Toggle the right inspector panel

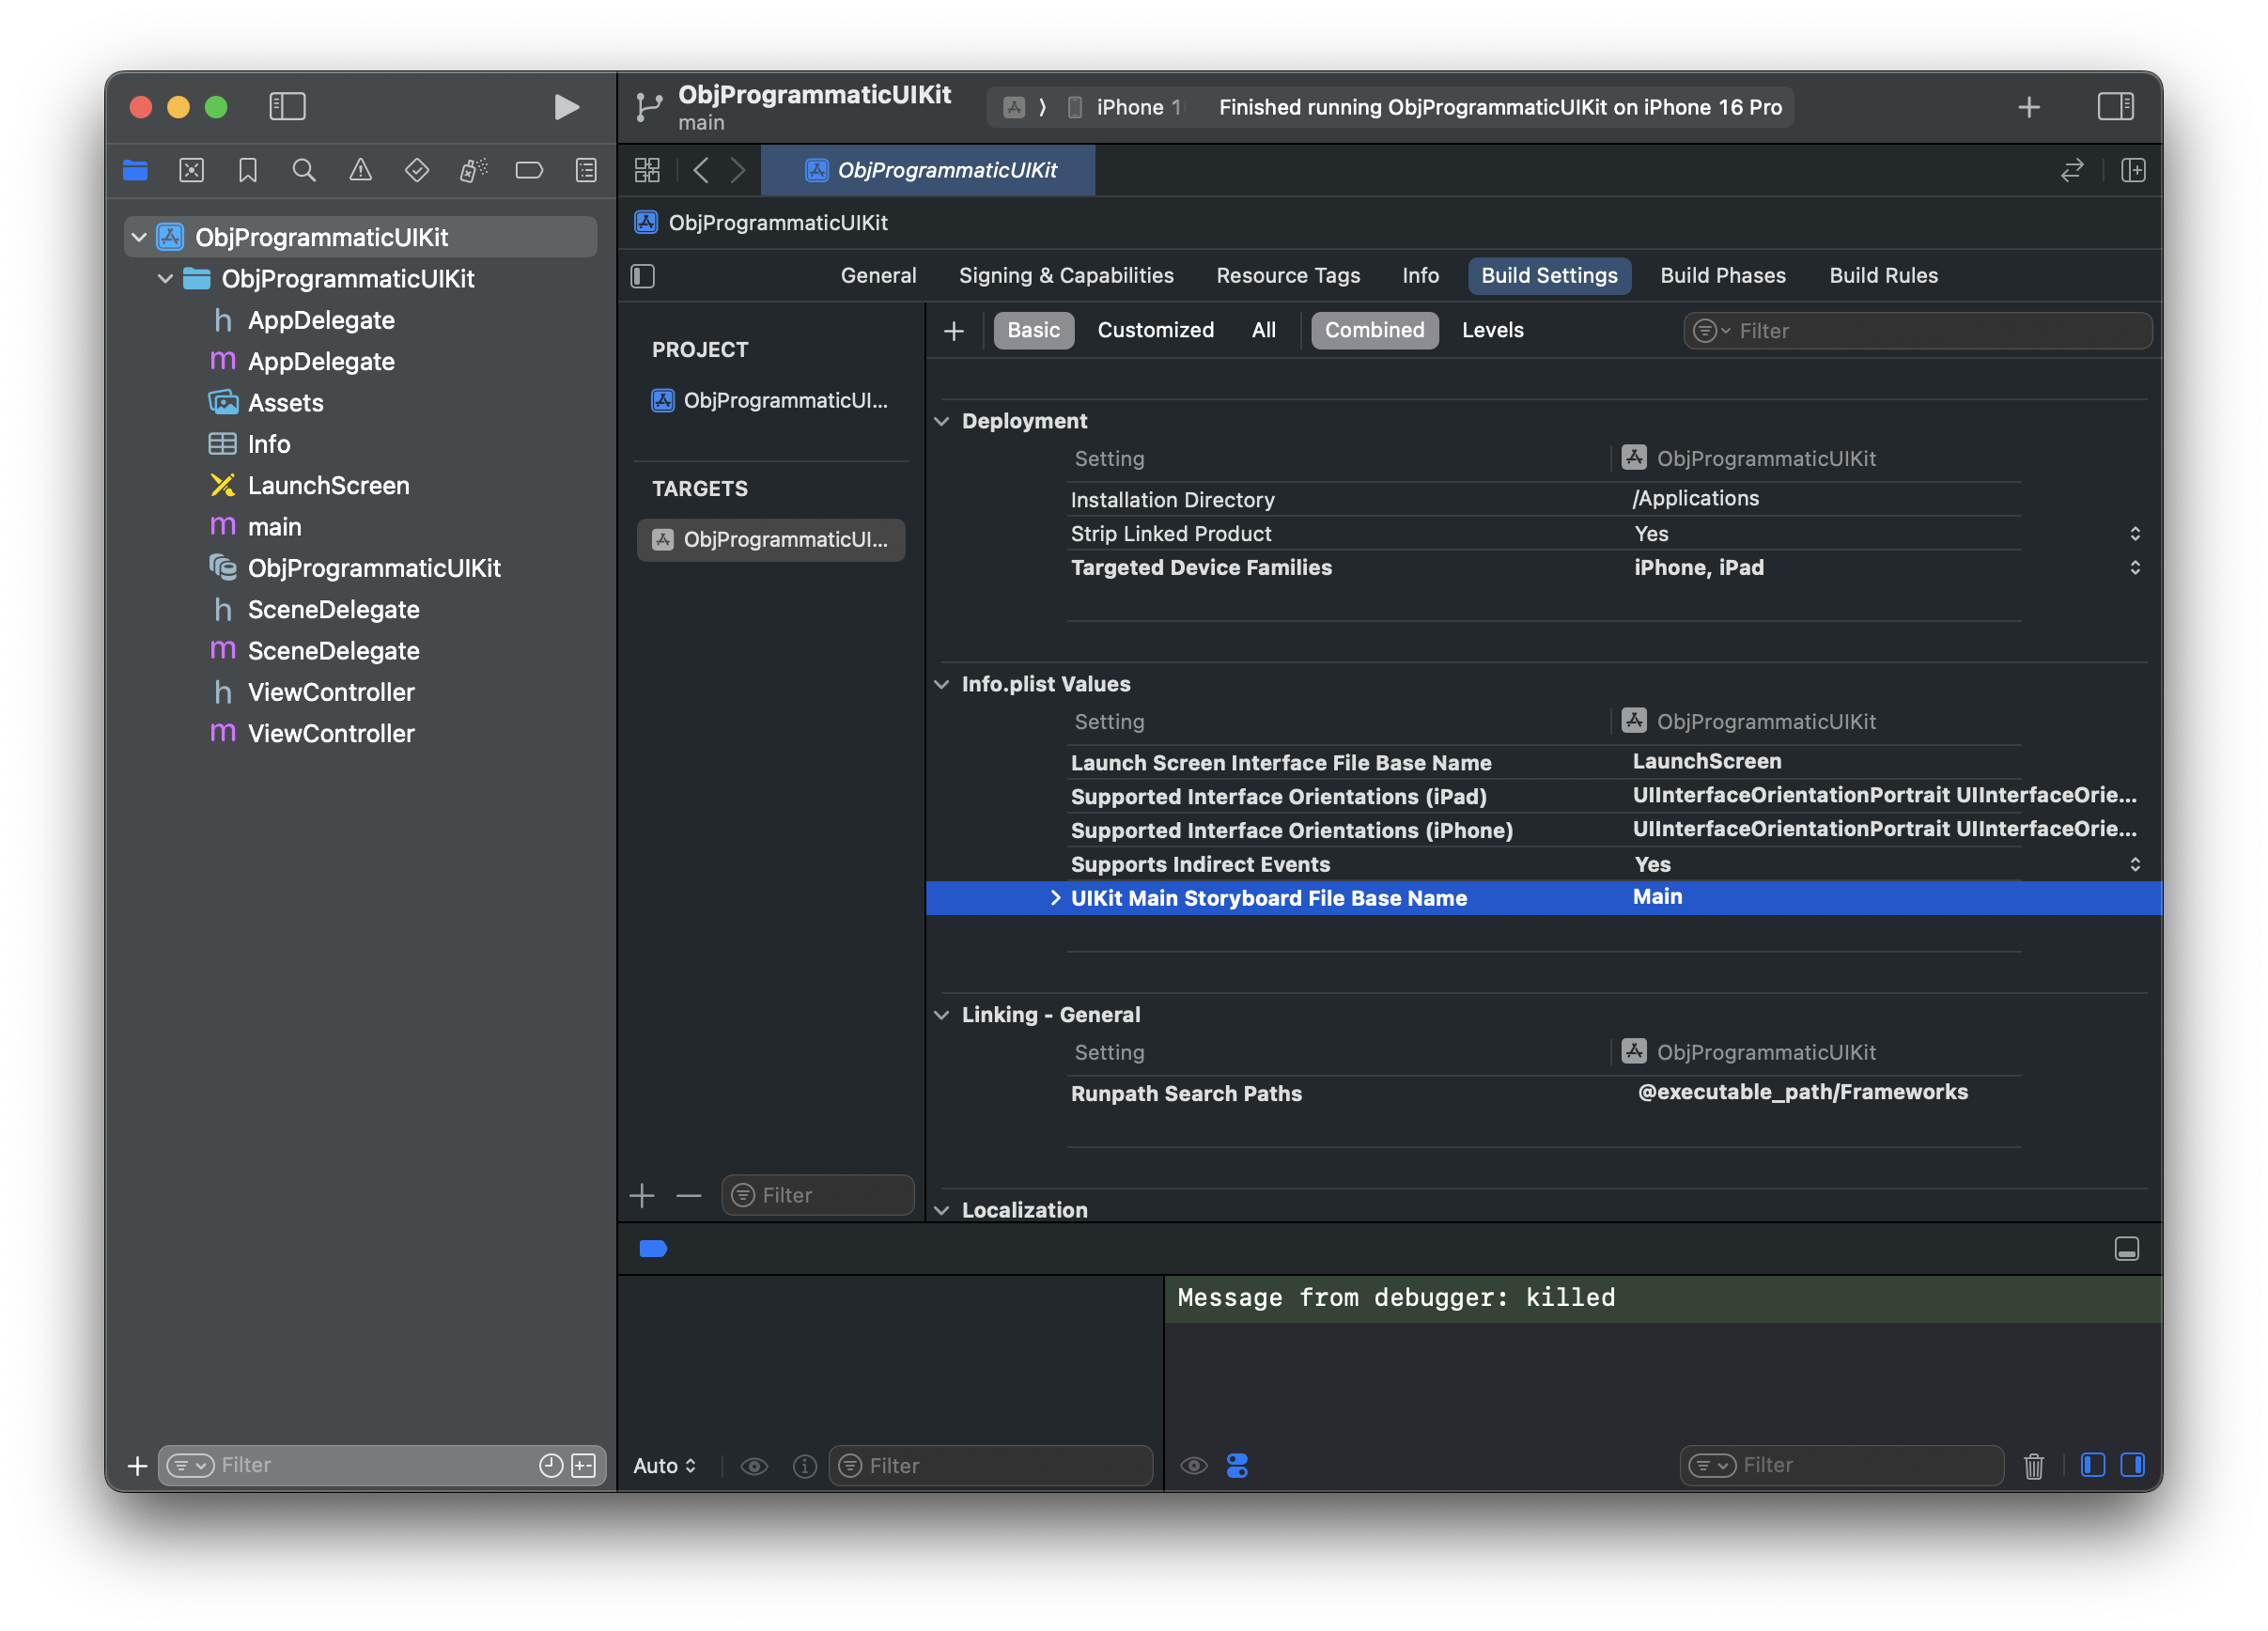click(2115, 107)
